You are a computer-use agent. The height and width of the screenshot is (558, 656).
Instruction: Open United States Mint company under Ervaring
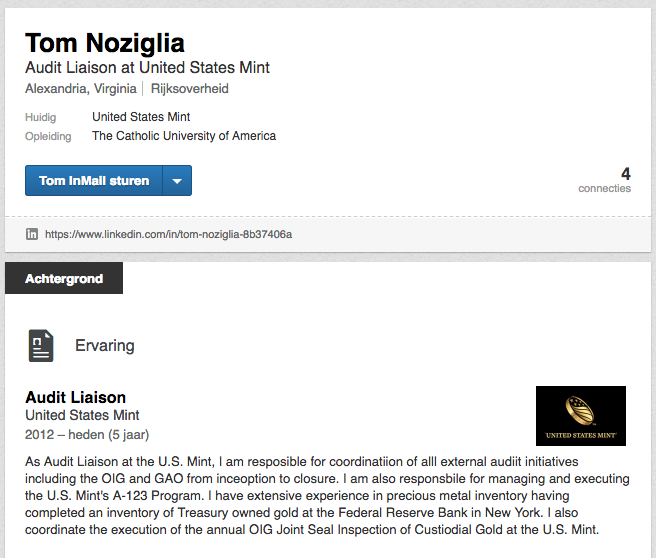82,415
